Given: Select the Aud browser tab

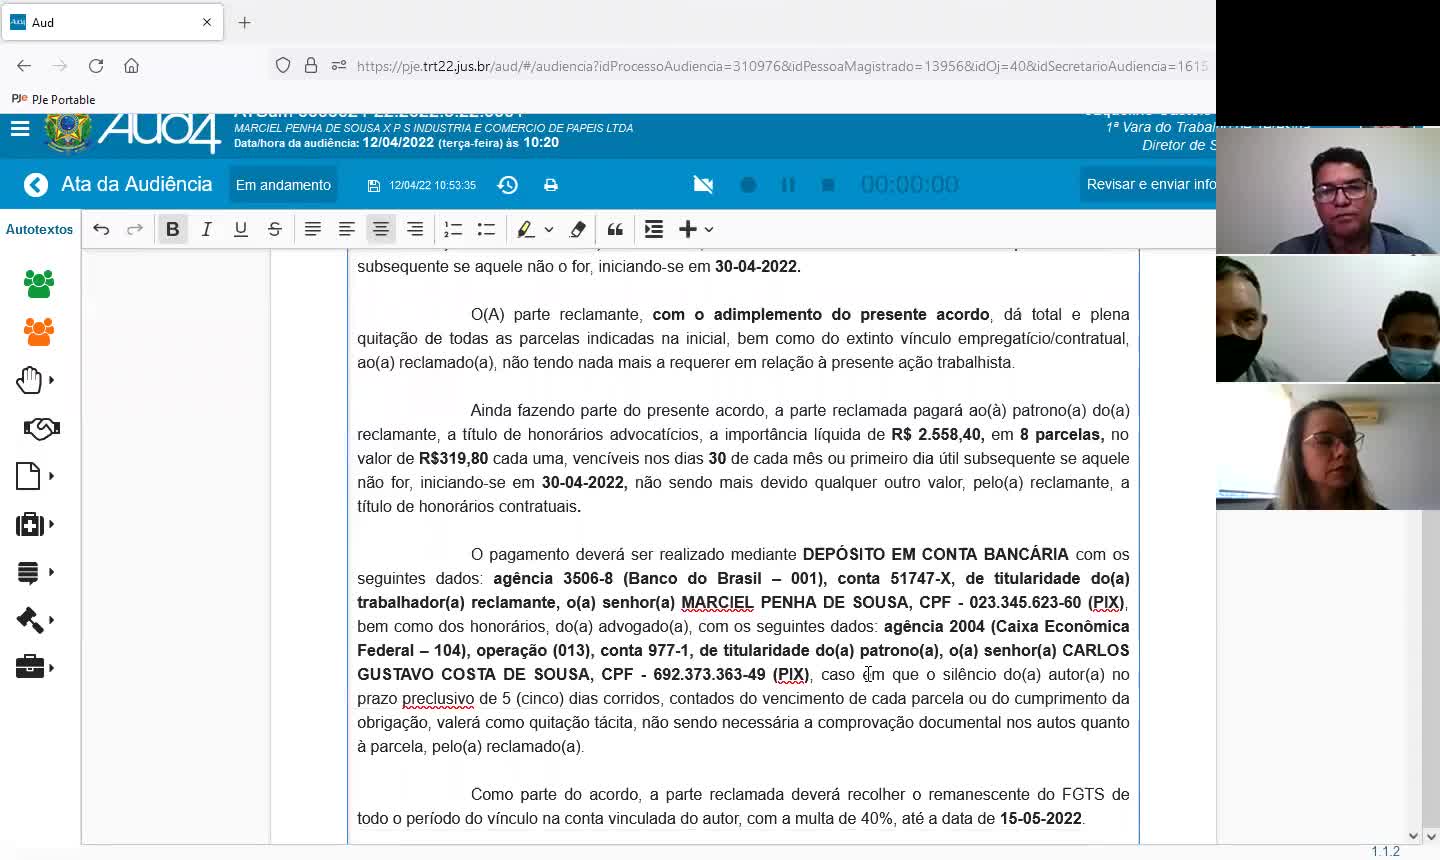Looking at the screenshot, I should point(112,22).
